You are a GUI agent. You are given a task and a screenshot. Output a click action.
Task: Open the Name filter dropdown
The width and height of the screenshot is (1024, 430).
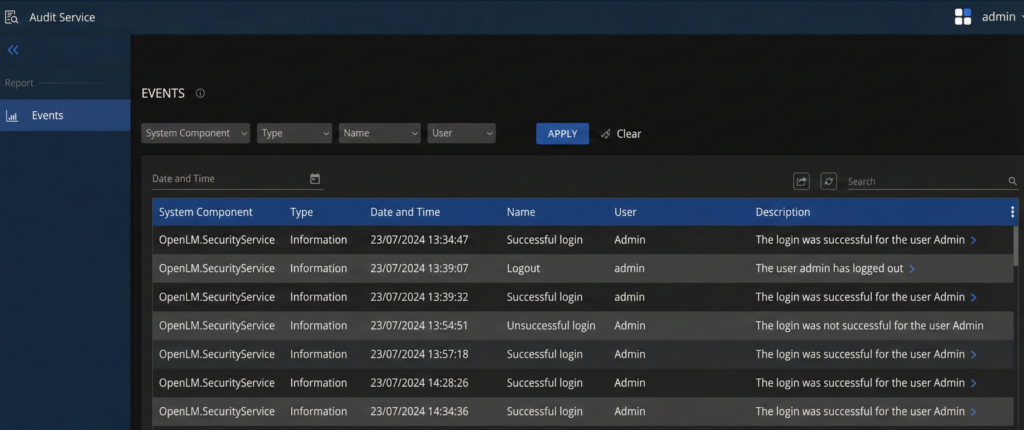point(379,133)
